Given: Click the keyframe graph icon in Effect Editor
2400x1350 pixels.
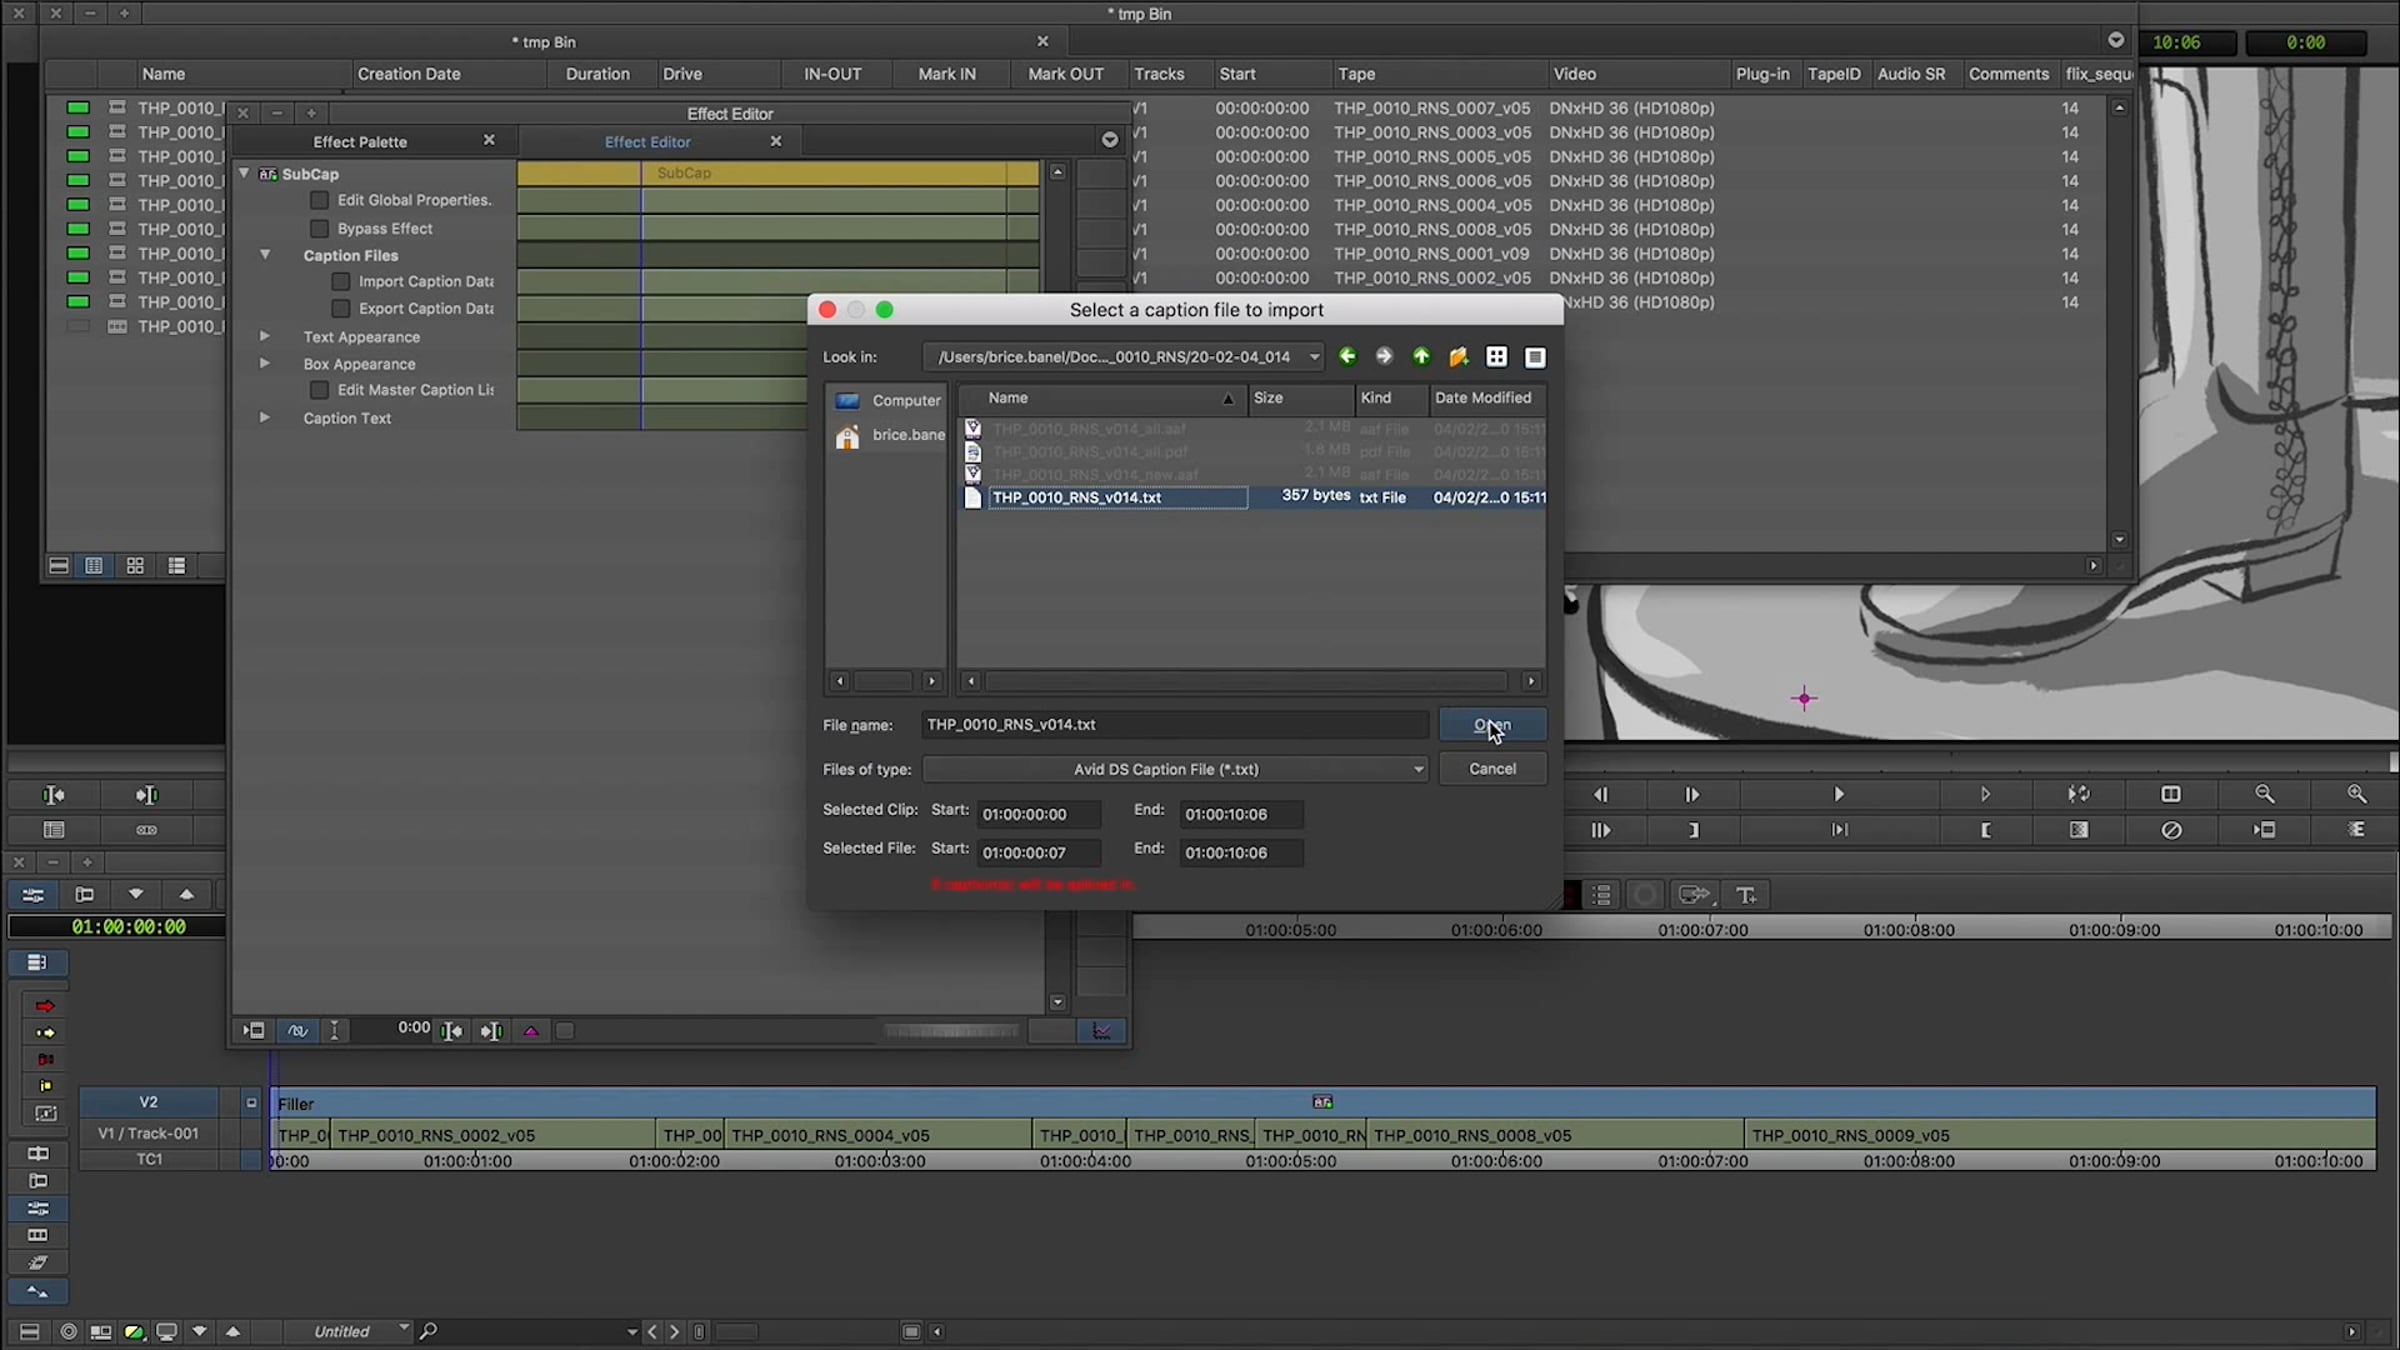Looking at the screenshot, I should [1101, 1031].
